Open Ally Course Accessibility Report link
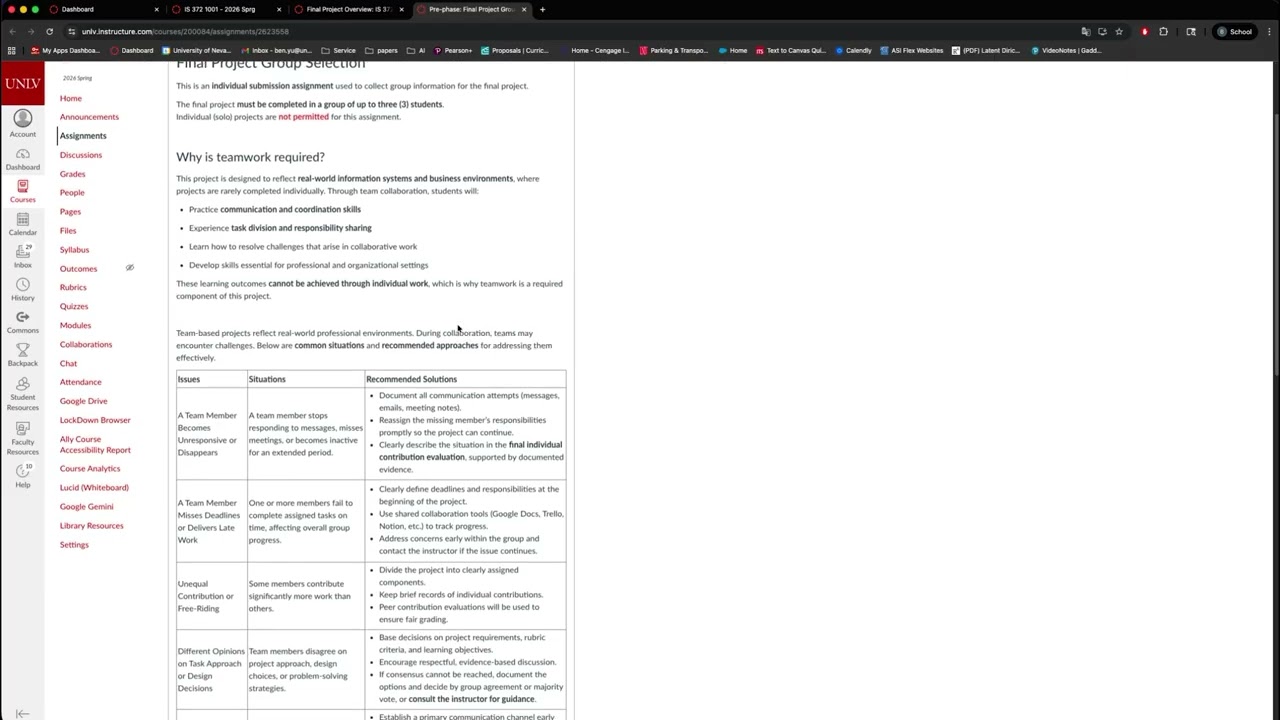 [95, 444]
